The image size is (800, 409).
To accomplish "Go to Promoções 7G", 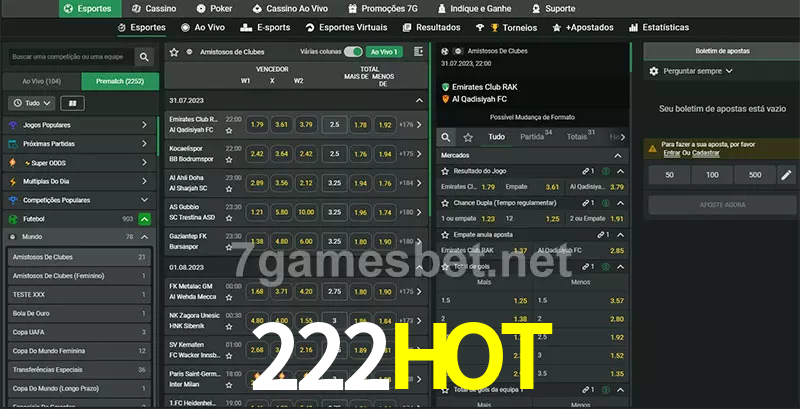I will click(x=384, y=9).
